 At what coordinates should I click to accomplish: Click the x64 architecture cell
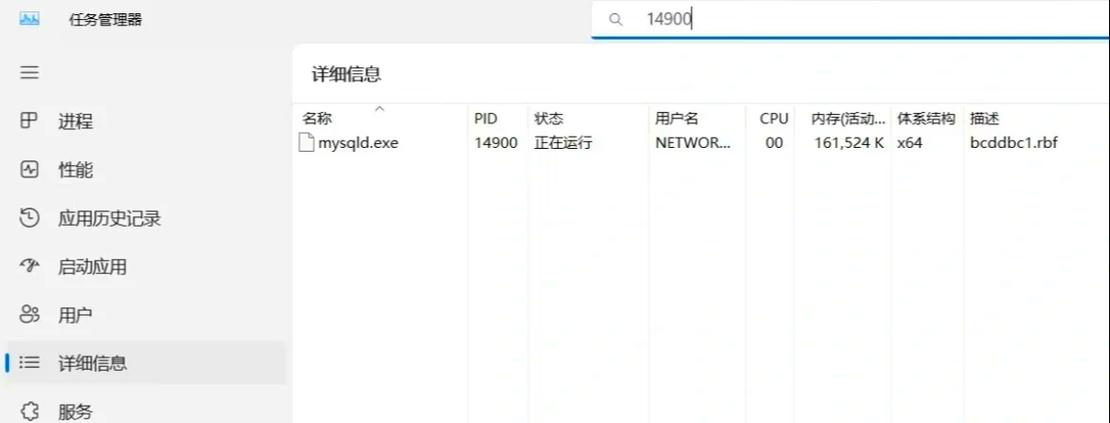(x=910, y=143)
